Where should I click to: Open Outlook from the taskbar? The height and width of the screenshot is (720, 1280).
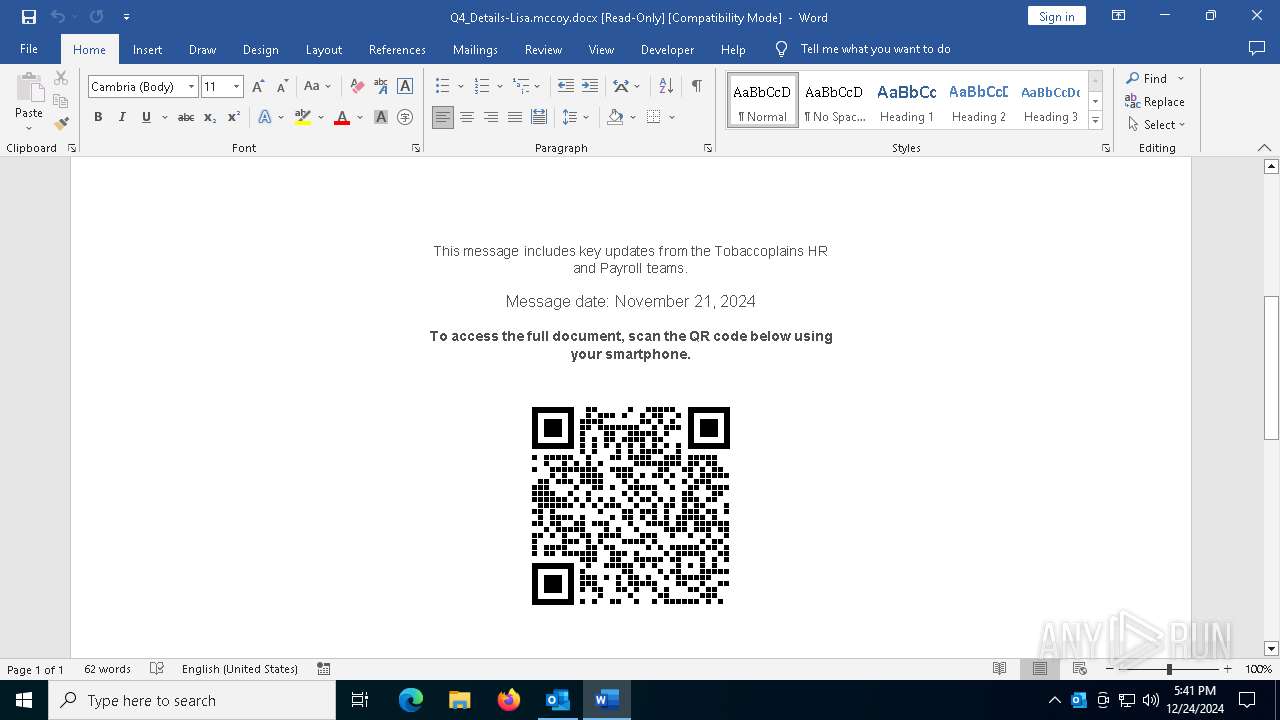pyautogui.click(x=557, y=700)
